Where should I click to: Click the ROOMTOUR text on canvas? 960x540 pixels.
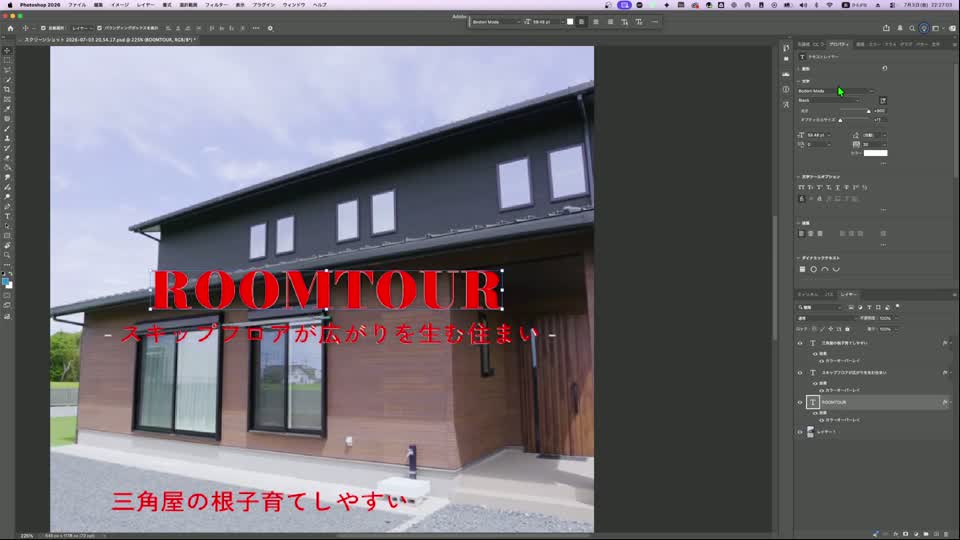[x=327, y=290]
